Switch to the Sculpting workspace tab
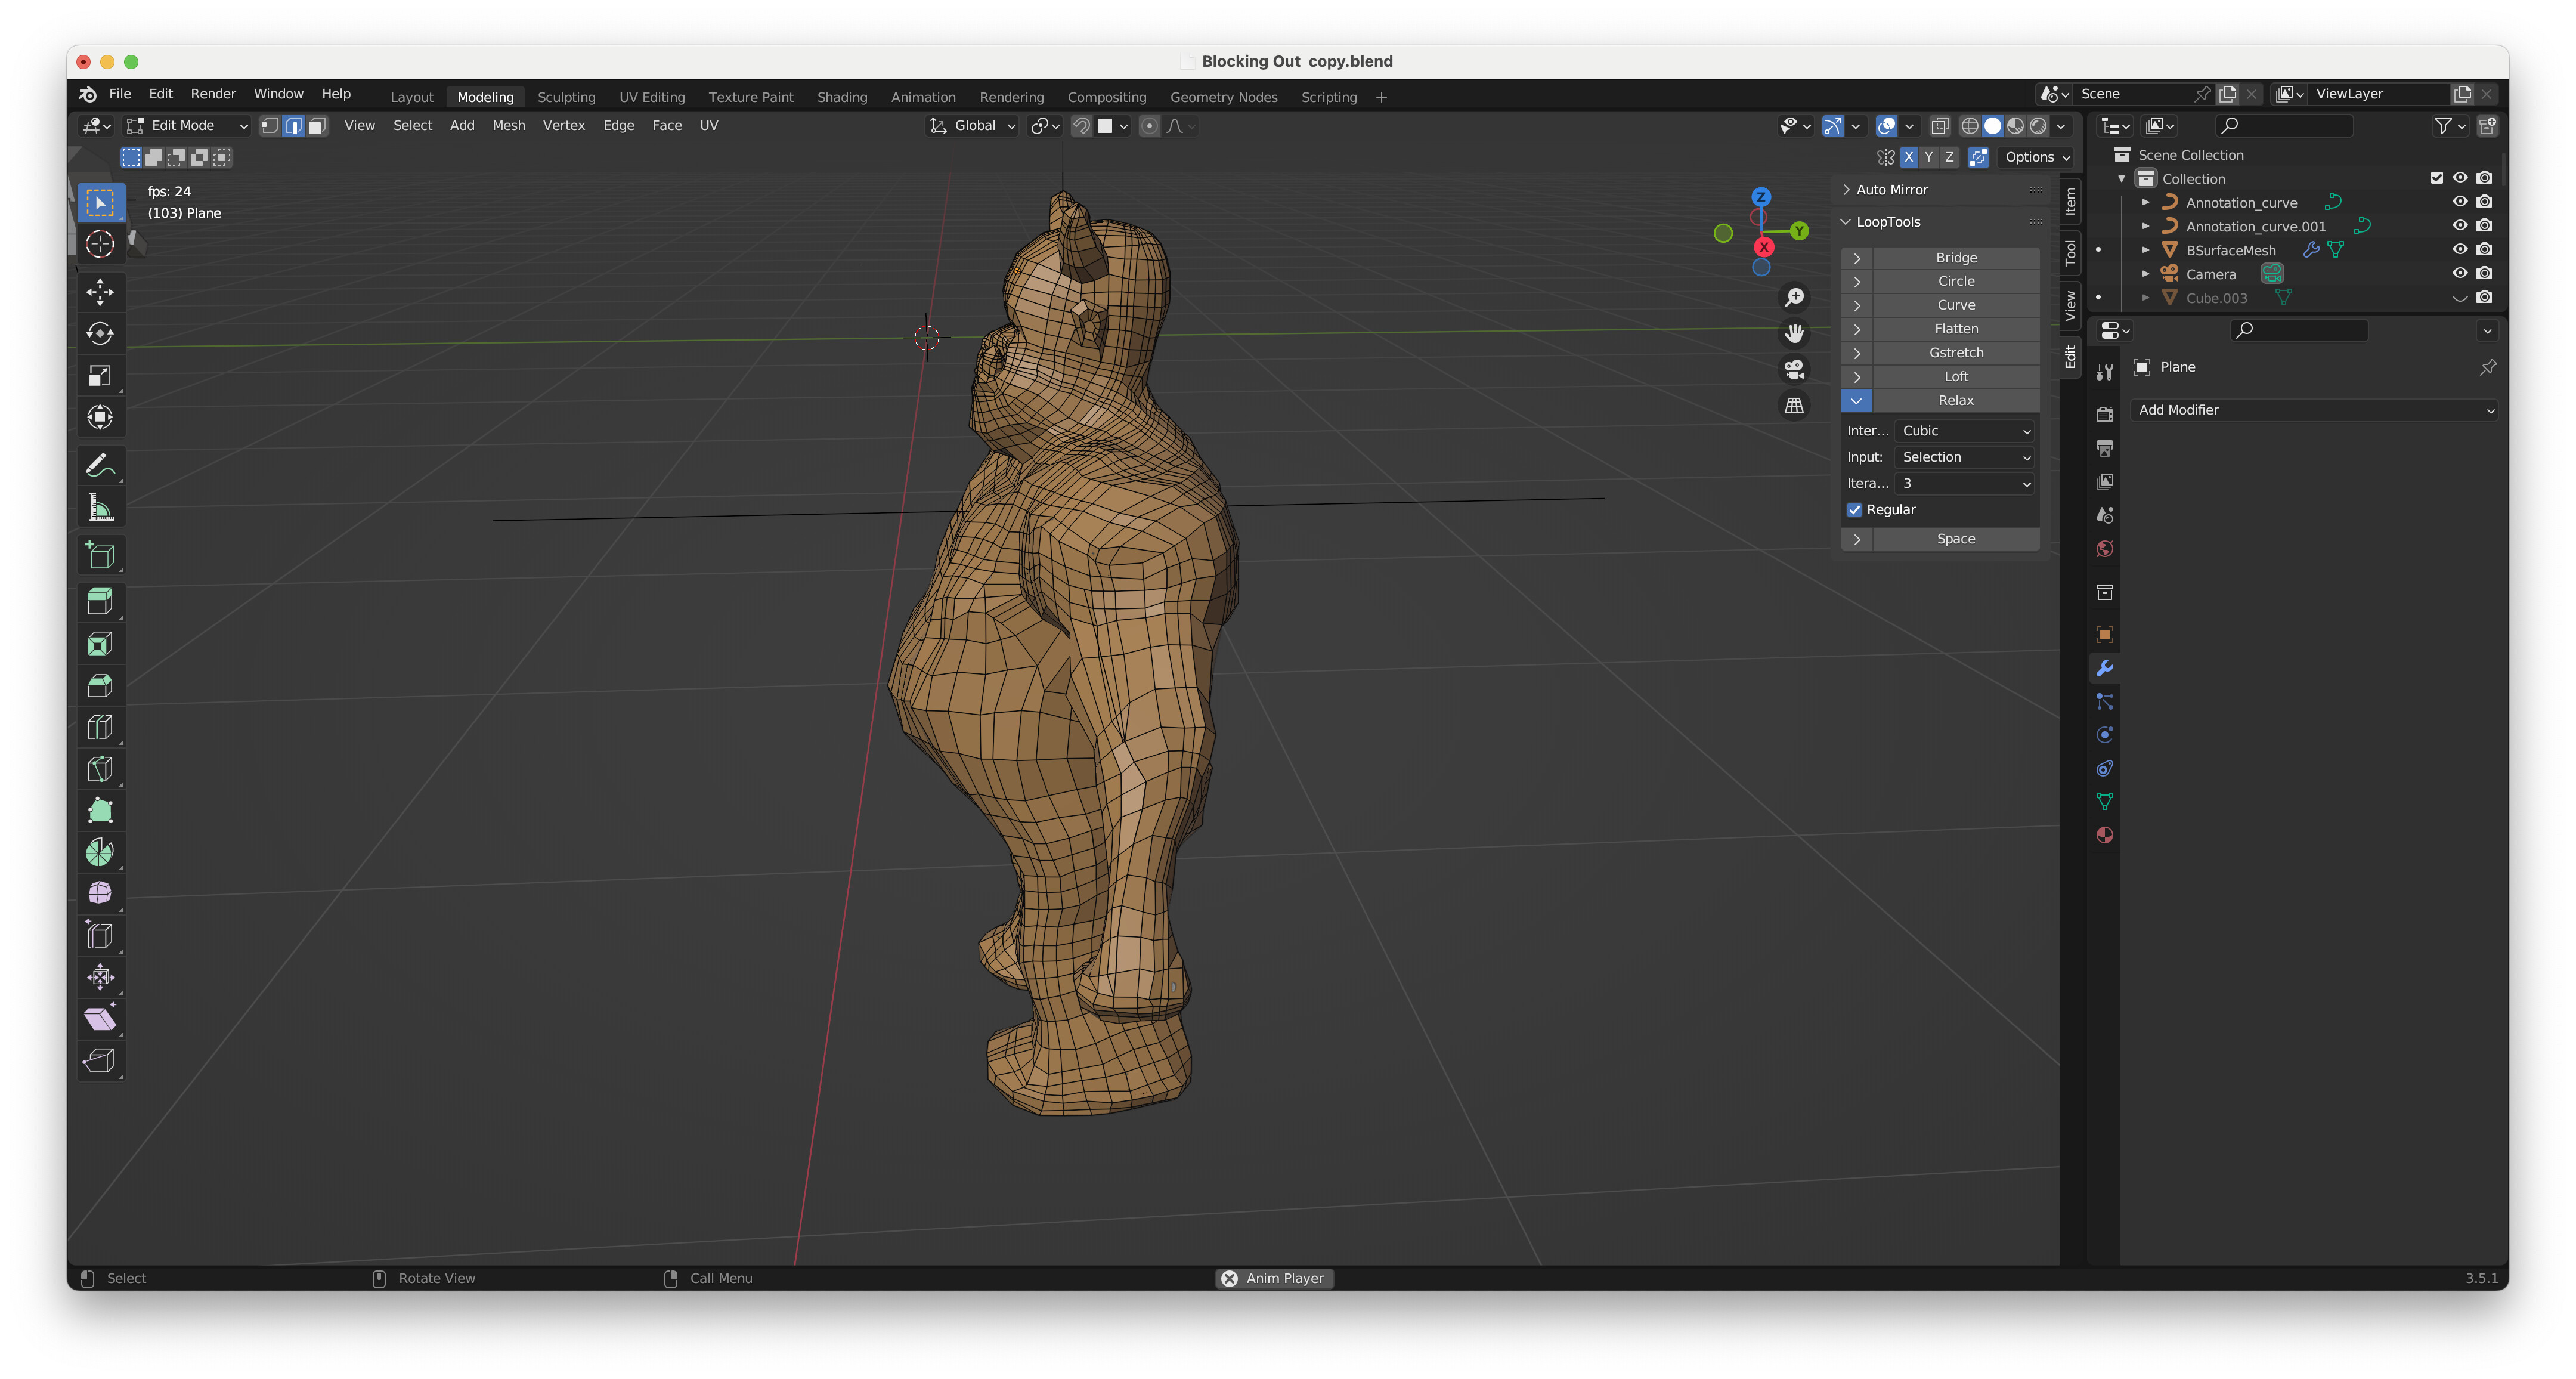 (x=566, y=97)
